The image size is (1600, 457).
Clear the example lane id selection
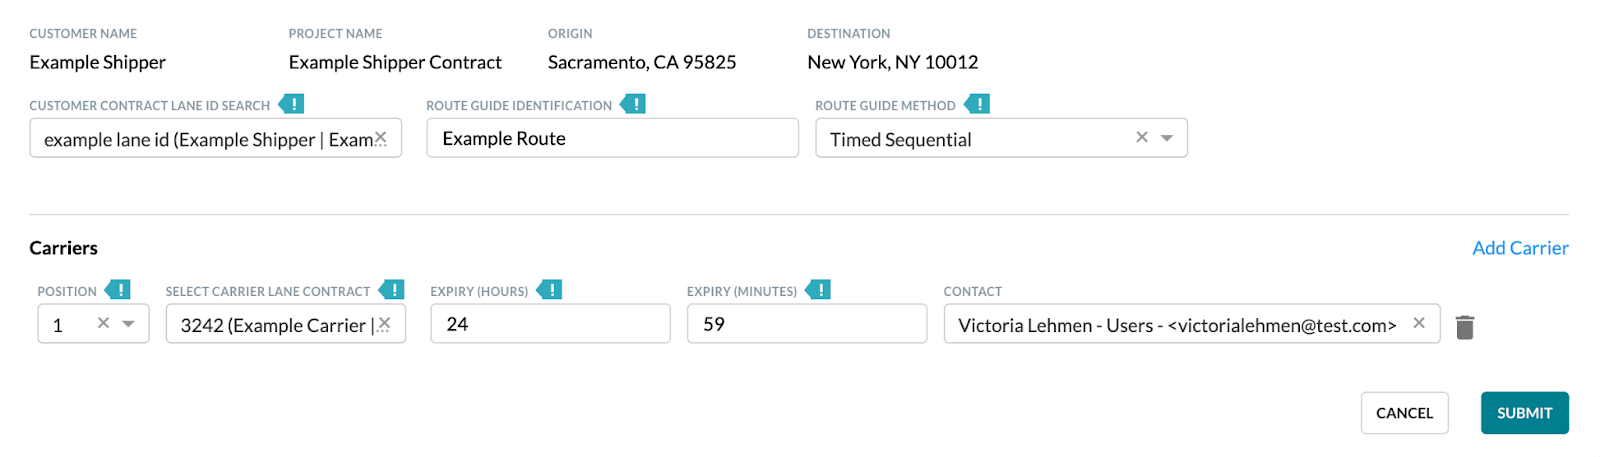381,138
